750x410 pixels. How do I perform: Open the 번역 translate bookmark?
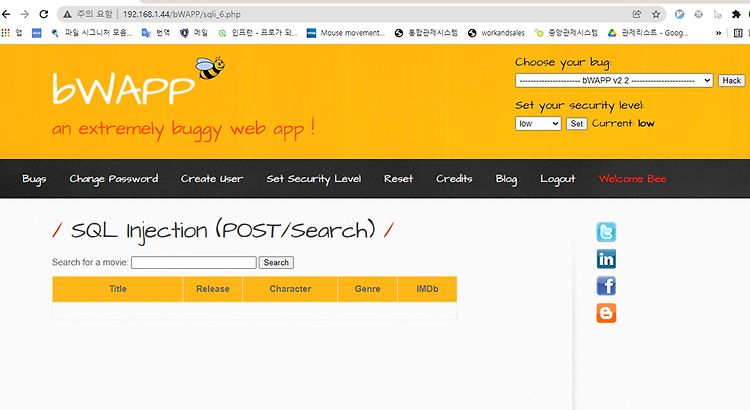pyautogui.click(x=156, y=33)
